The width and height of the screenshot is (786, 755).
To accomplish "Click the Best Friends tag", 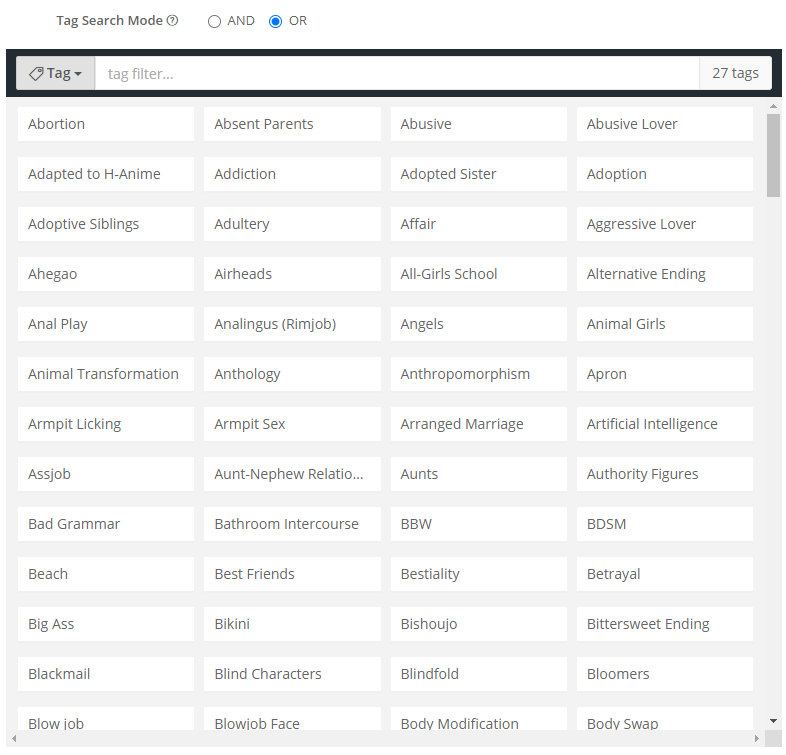I will coord(292,574).
